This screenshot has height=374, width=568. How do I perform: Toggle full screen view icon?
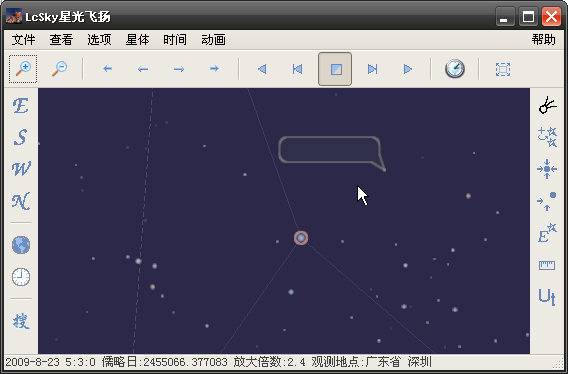tap(503, 69)
